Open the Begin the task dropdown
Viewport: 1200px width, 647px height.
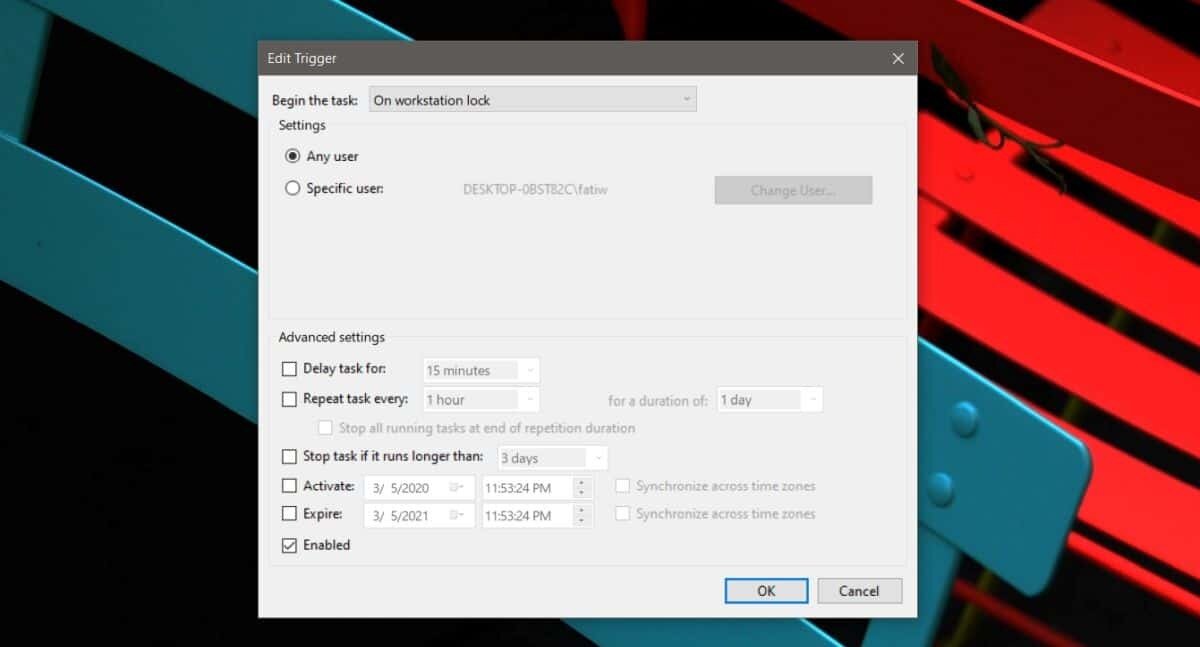532,100
